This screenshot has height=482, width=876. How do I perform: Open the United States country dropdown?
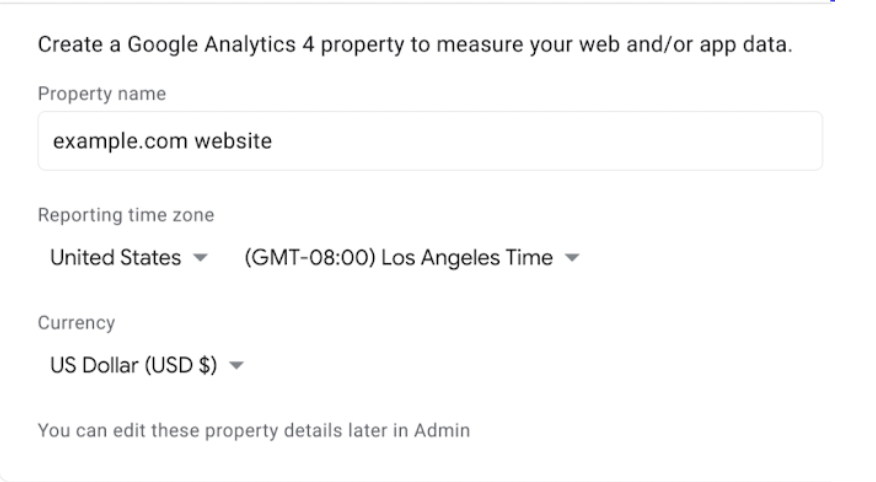128,258
